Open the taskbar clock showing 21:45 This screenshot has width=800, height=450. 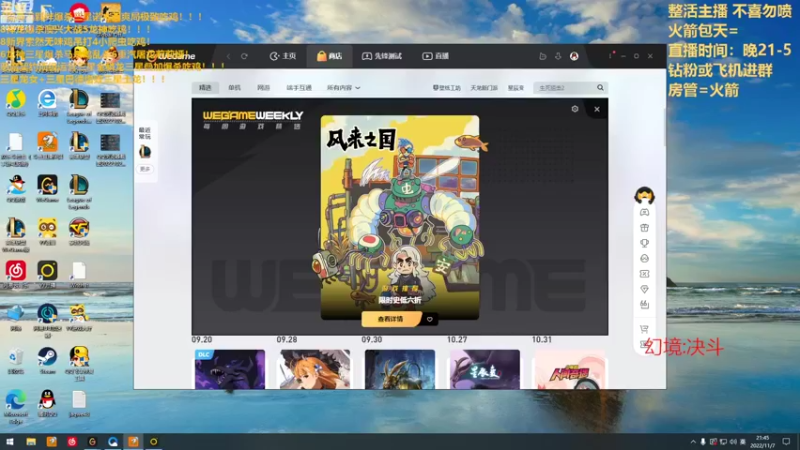763,442
